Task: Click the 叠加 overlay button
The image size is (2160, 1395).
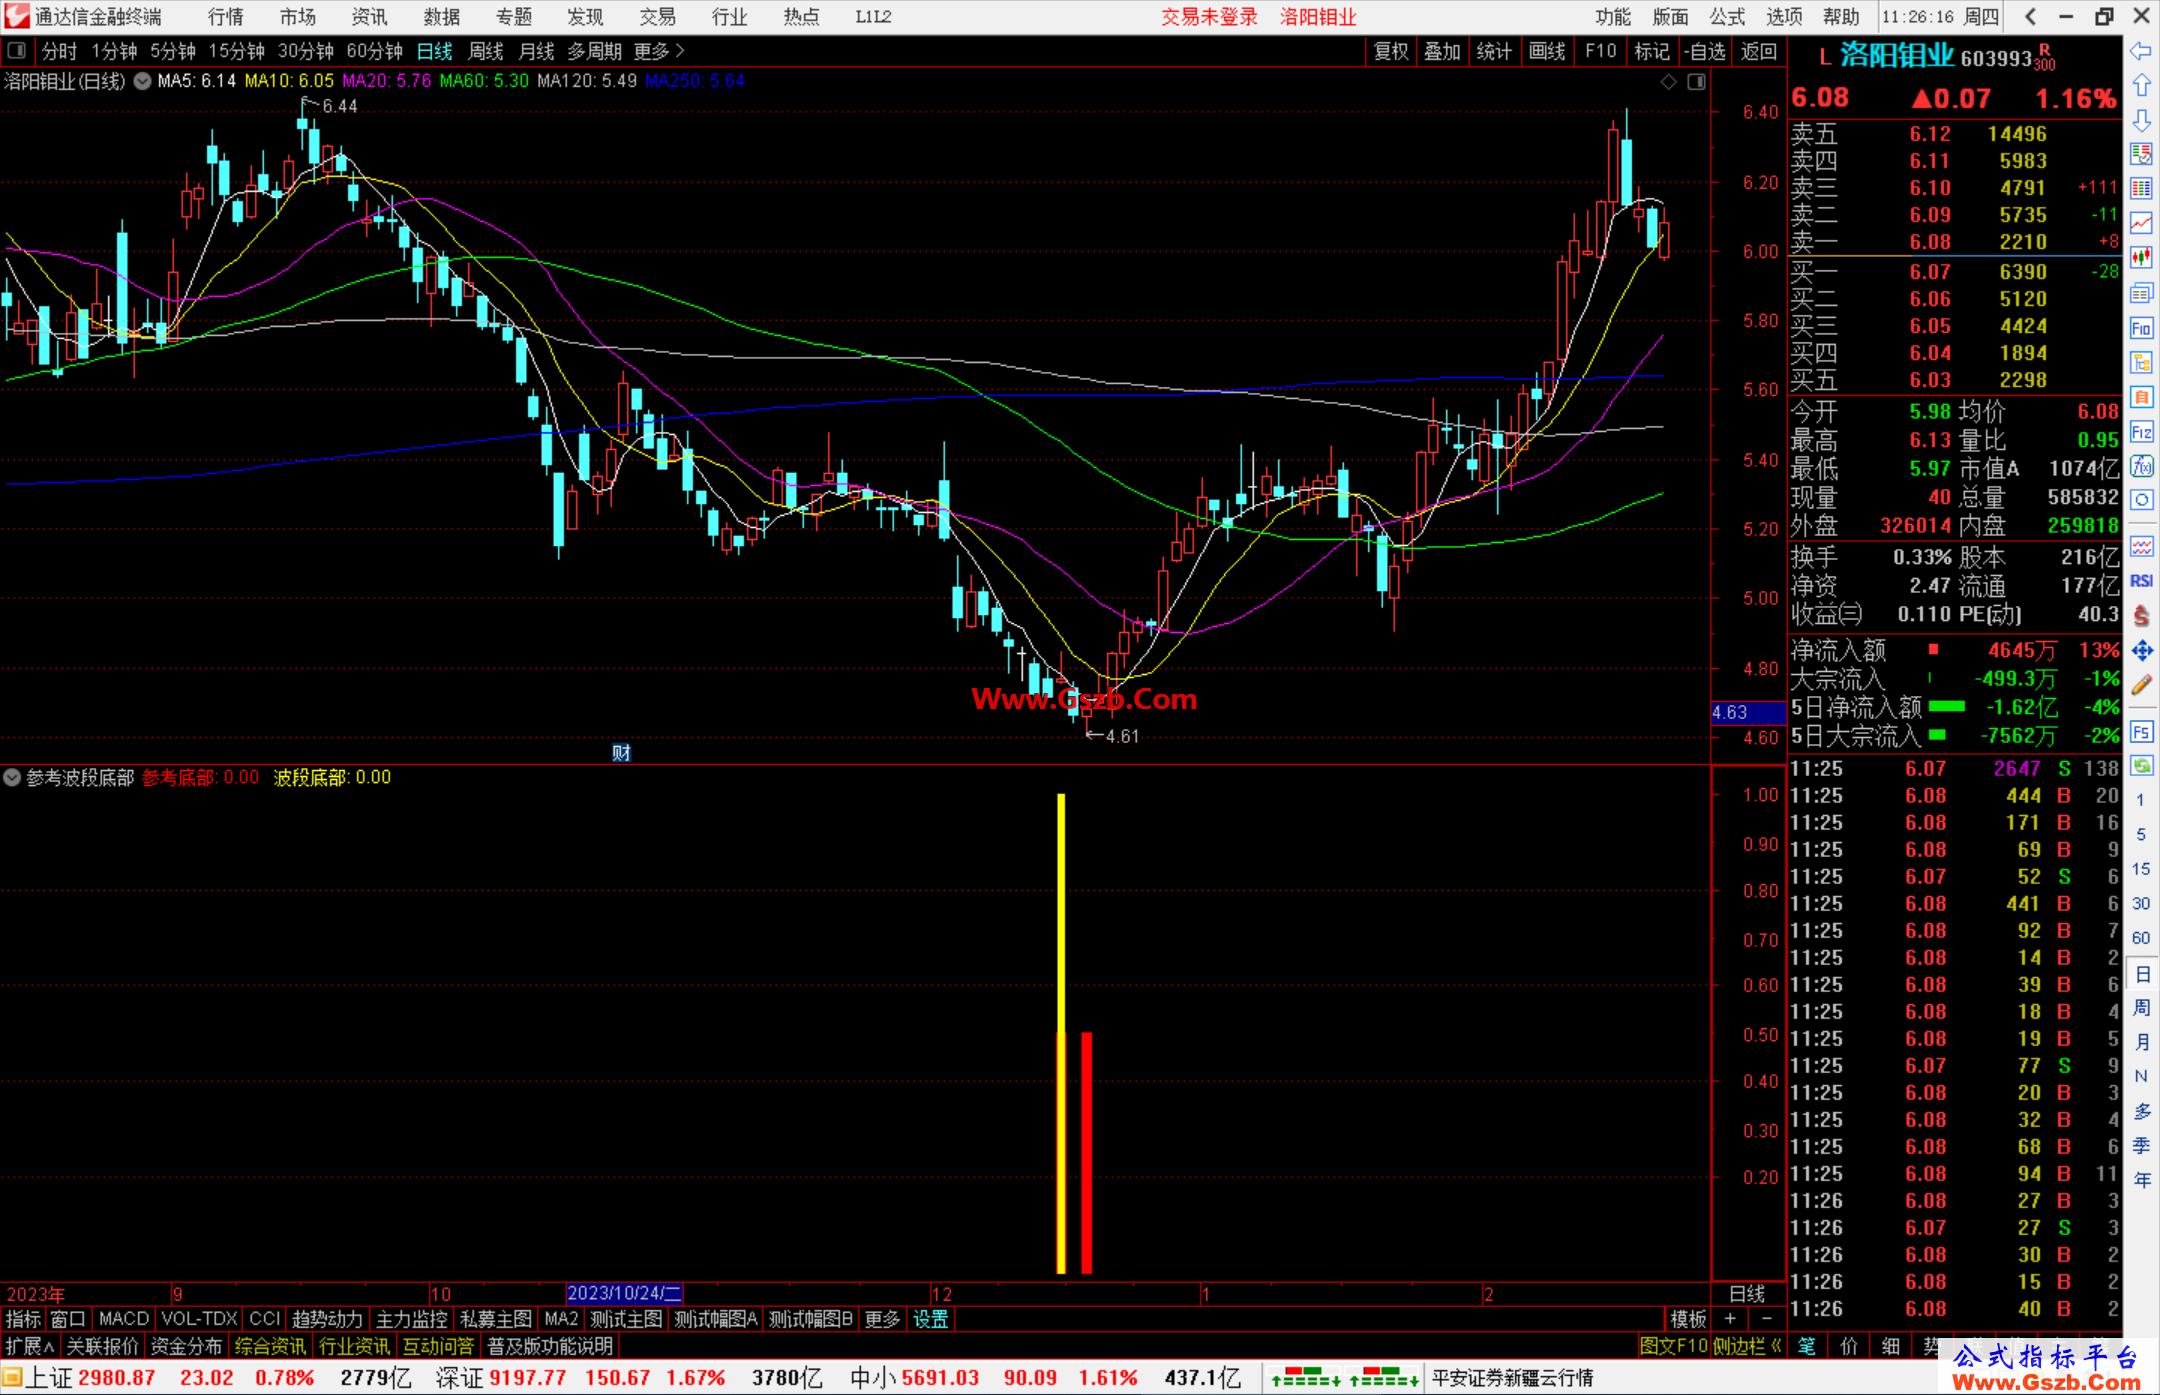Action: click(x=1442, y=51)
